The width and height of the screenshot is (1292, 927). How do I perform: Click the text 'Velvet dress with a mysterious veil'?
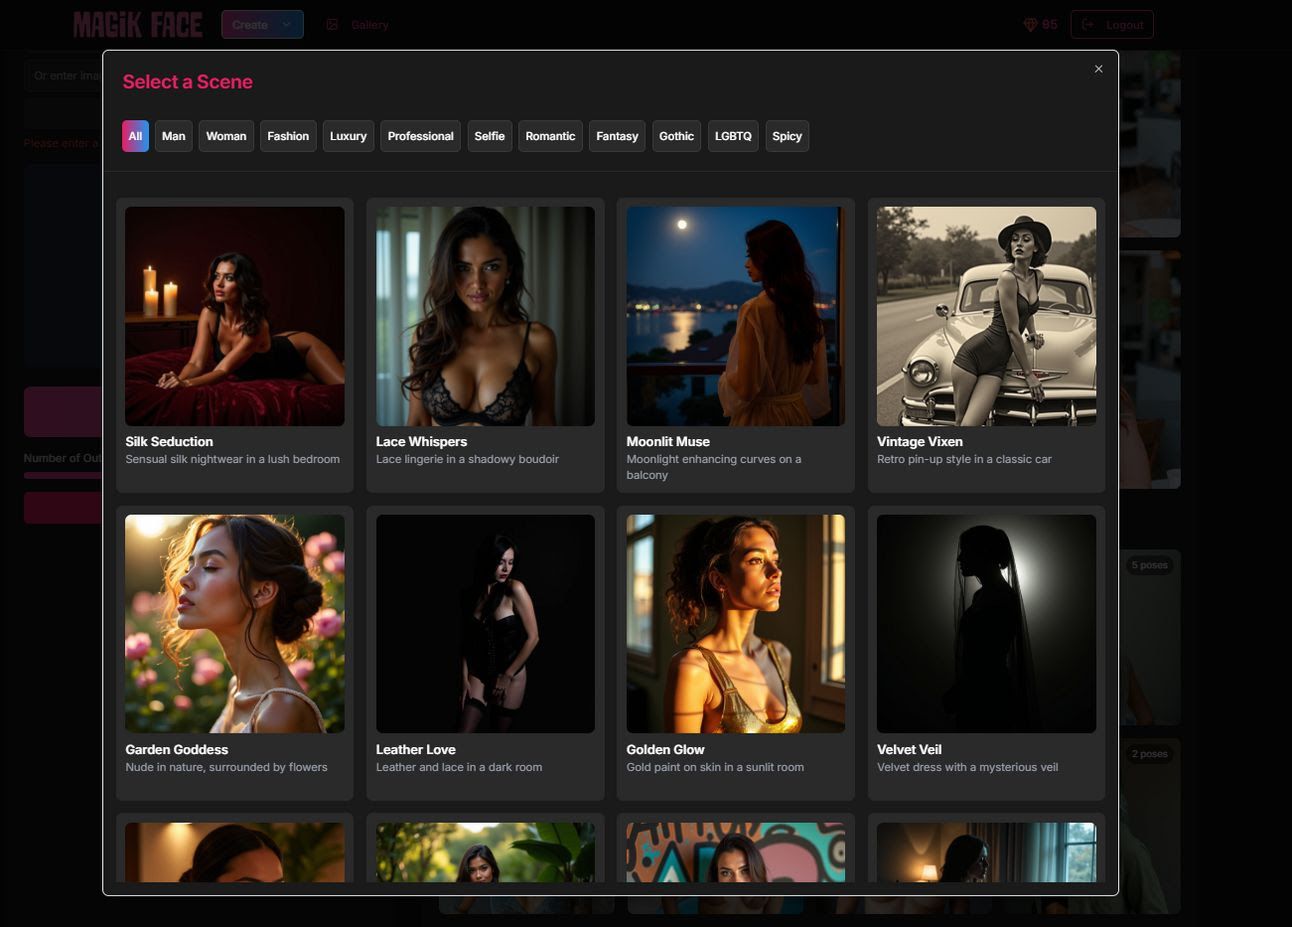[967, 767]
